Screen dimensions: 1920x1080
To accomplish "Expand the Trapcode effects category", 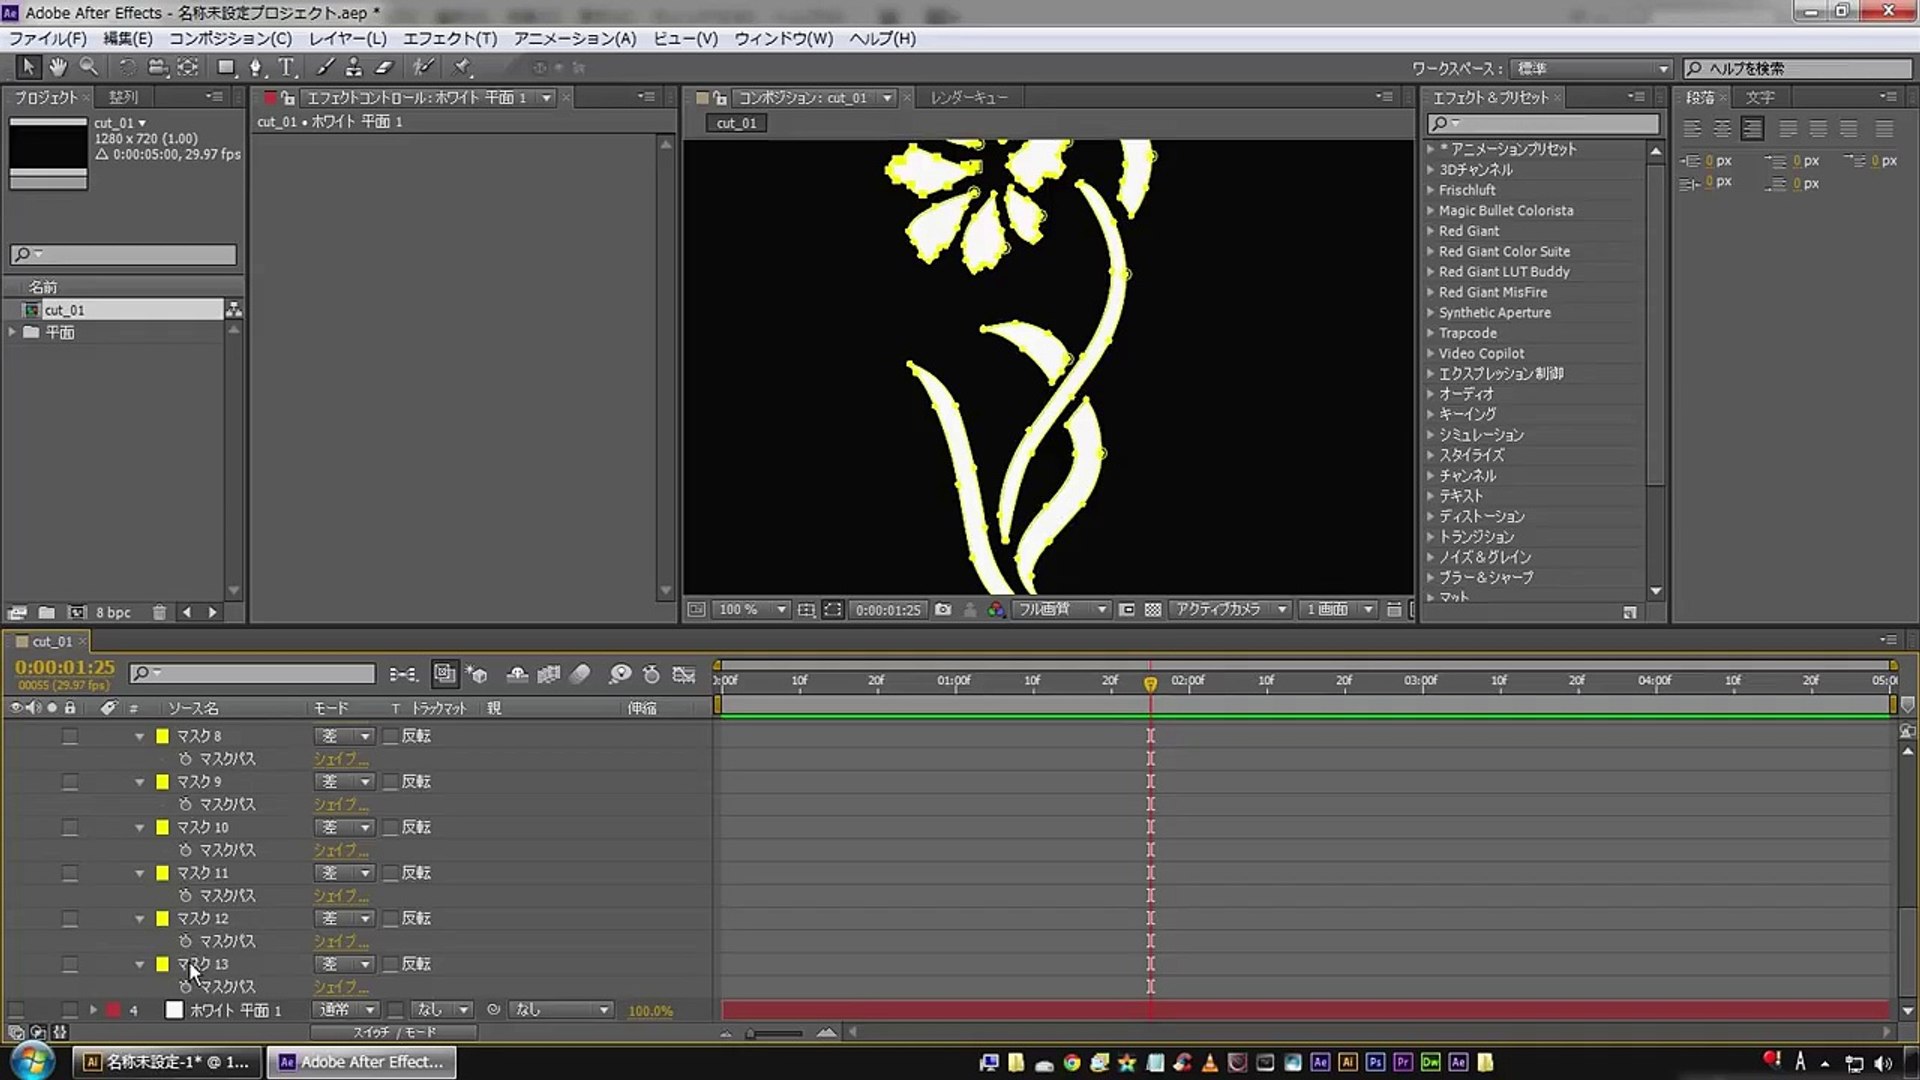I will (x=1430, y=333).
